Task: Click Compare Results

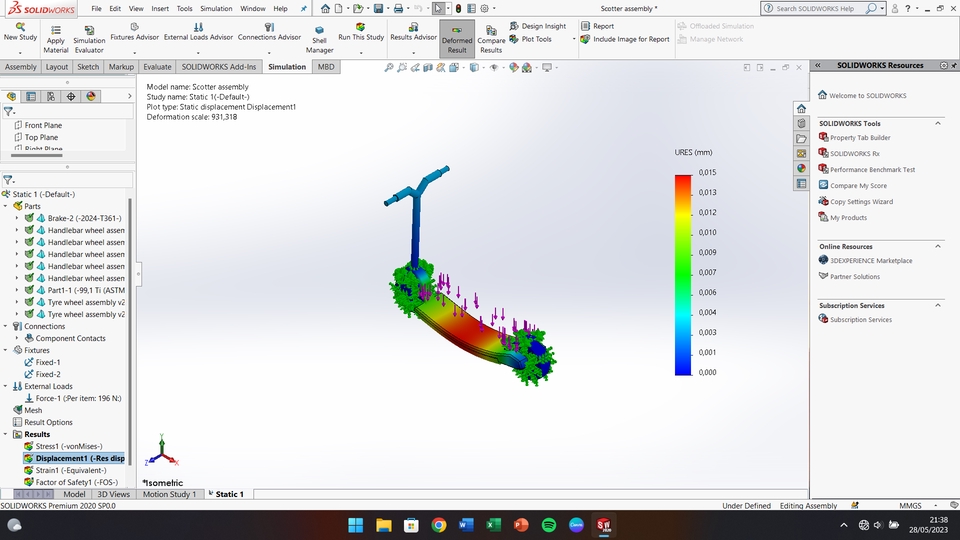Action: pyautogui.click(x=491, y=40)
